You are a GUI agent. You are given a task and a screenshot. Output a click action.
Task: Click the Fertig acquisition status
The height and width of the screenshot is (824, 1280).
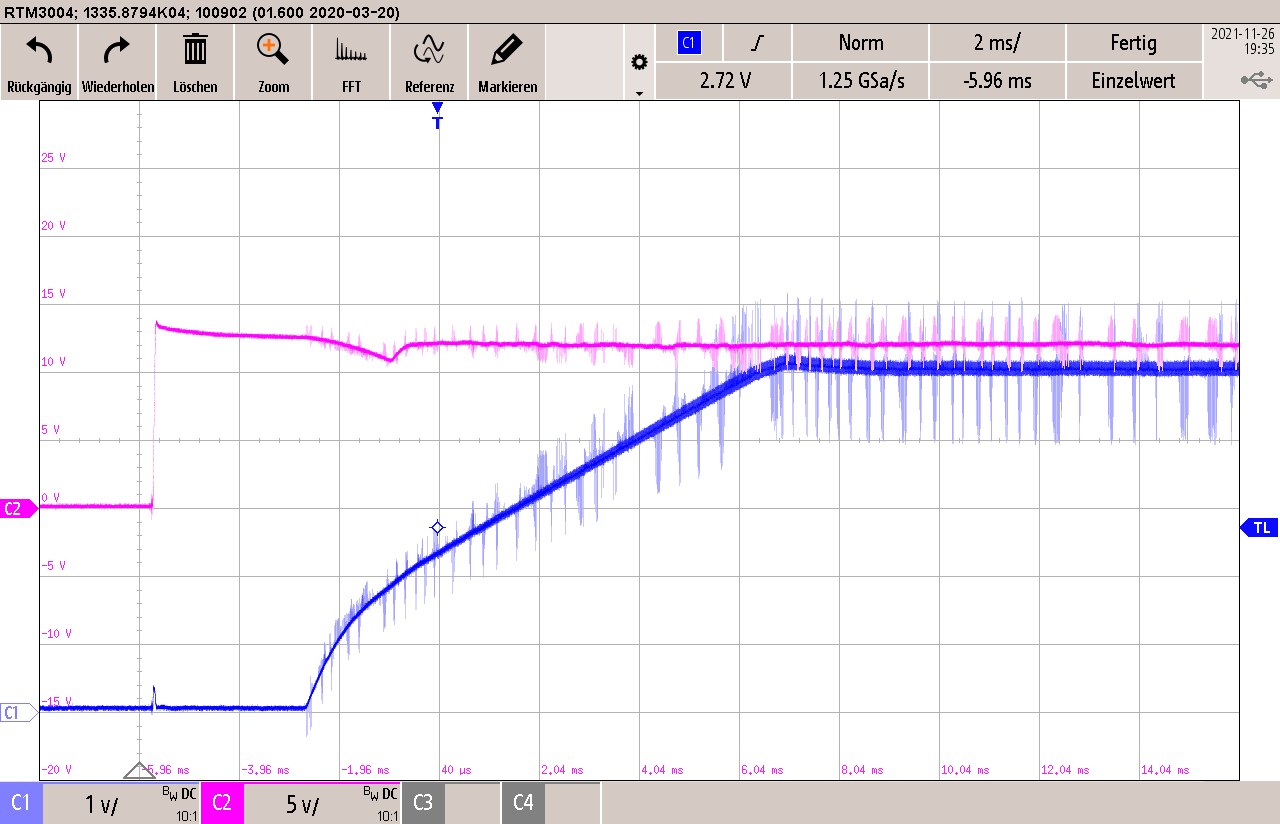(x=1134, y=43)
